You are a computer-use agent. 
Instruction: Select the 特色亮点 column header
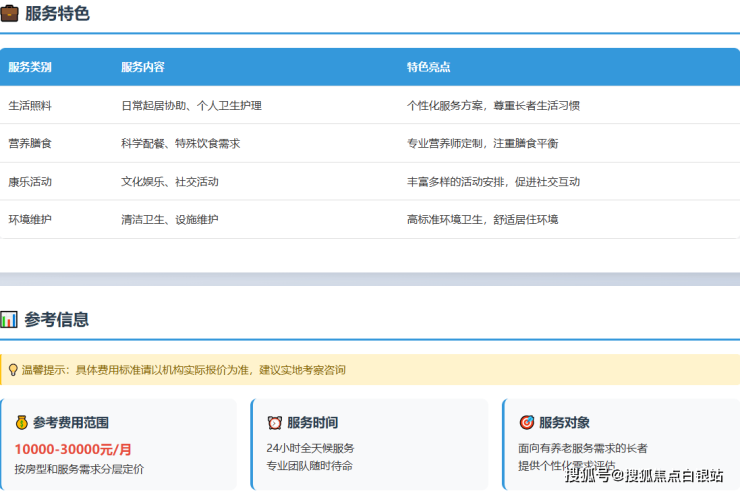[x=428, y=67]
